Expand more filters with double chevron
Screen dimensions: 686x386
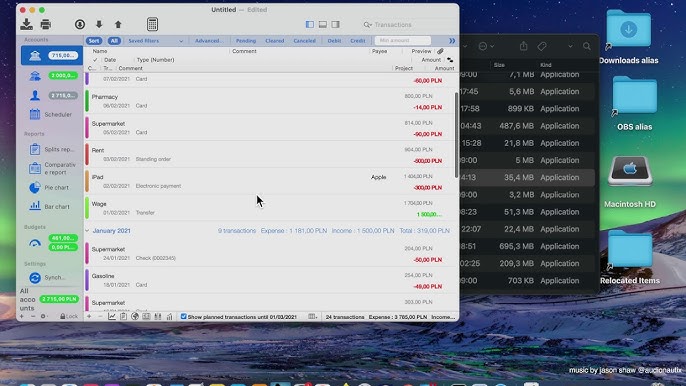452,41
